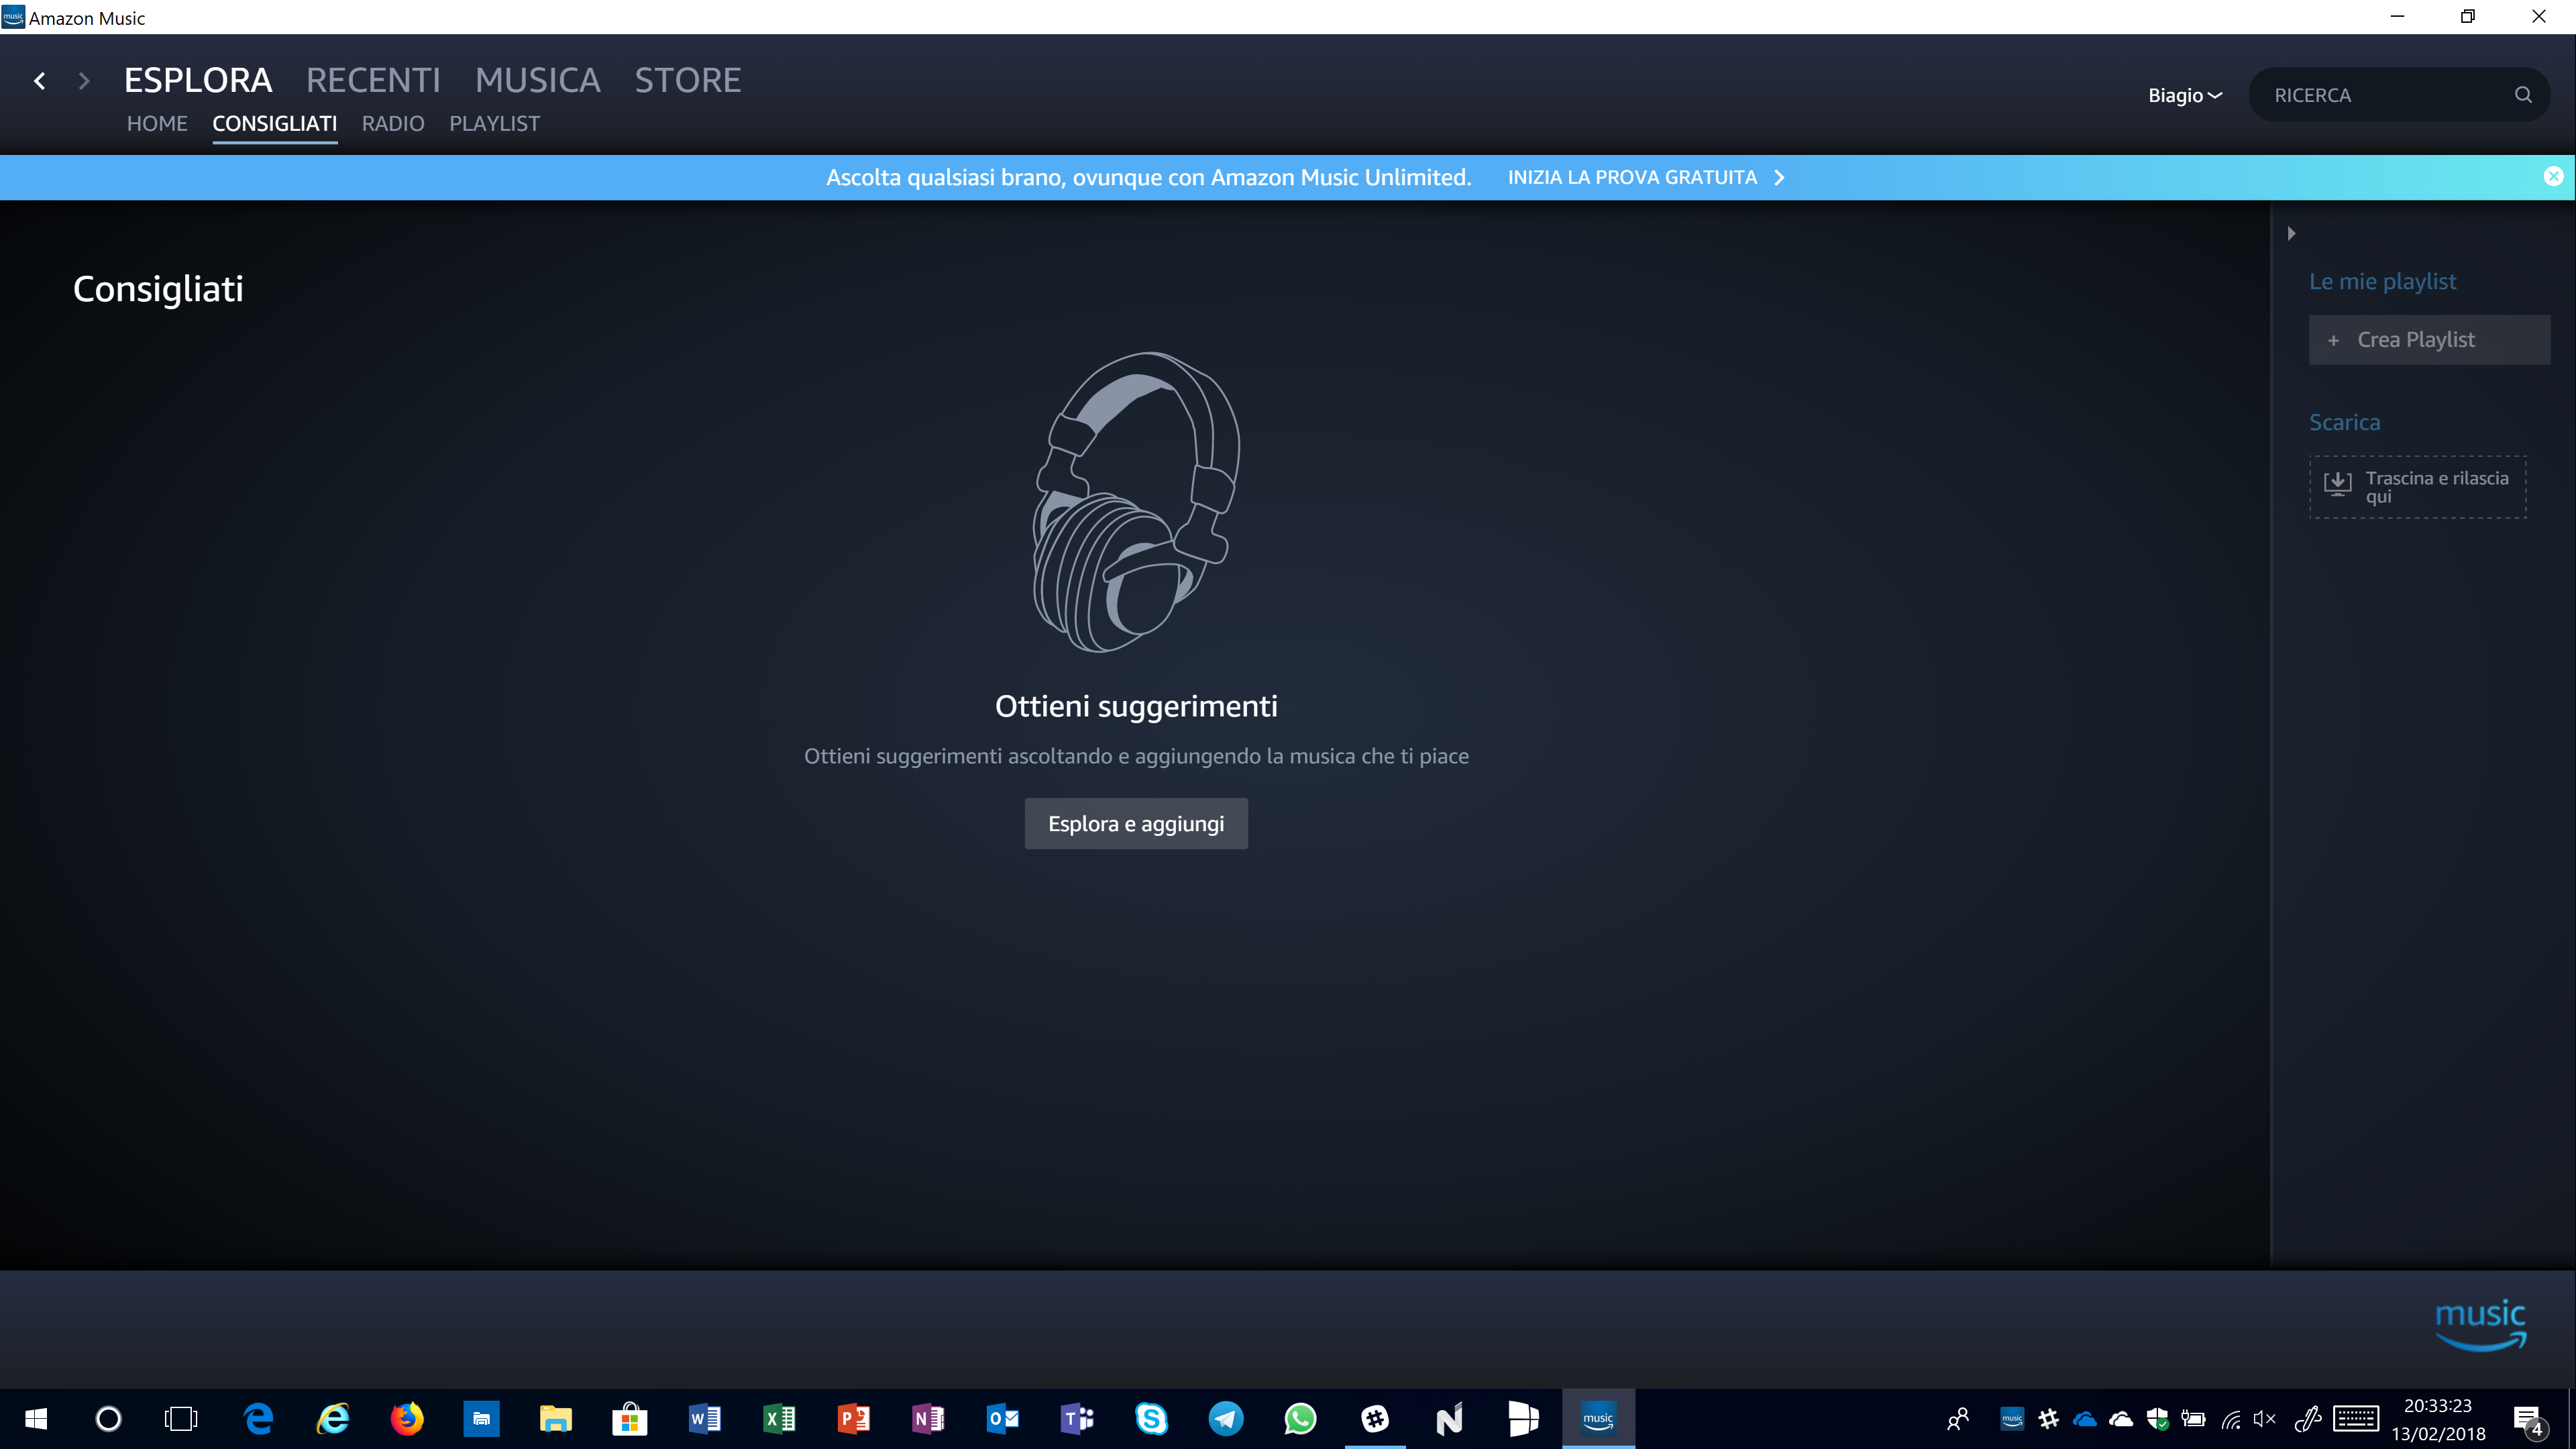Viewport: 2576px width, 1449px height.
Task: Launch WhatsApp from the taskbar
Action: pyautogui.click(x=1300, y=1418)
